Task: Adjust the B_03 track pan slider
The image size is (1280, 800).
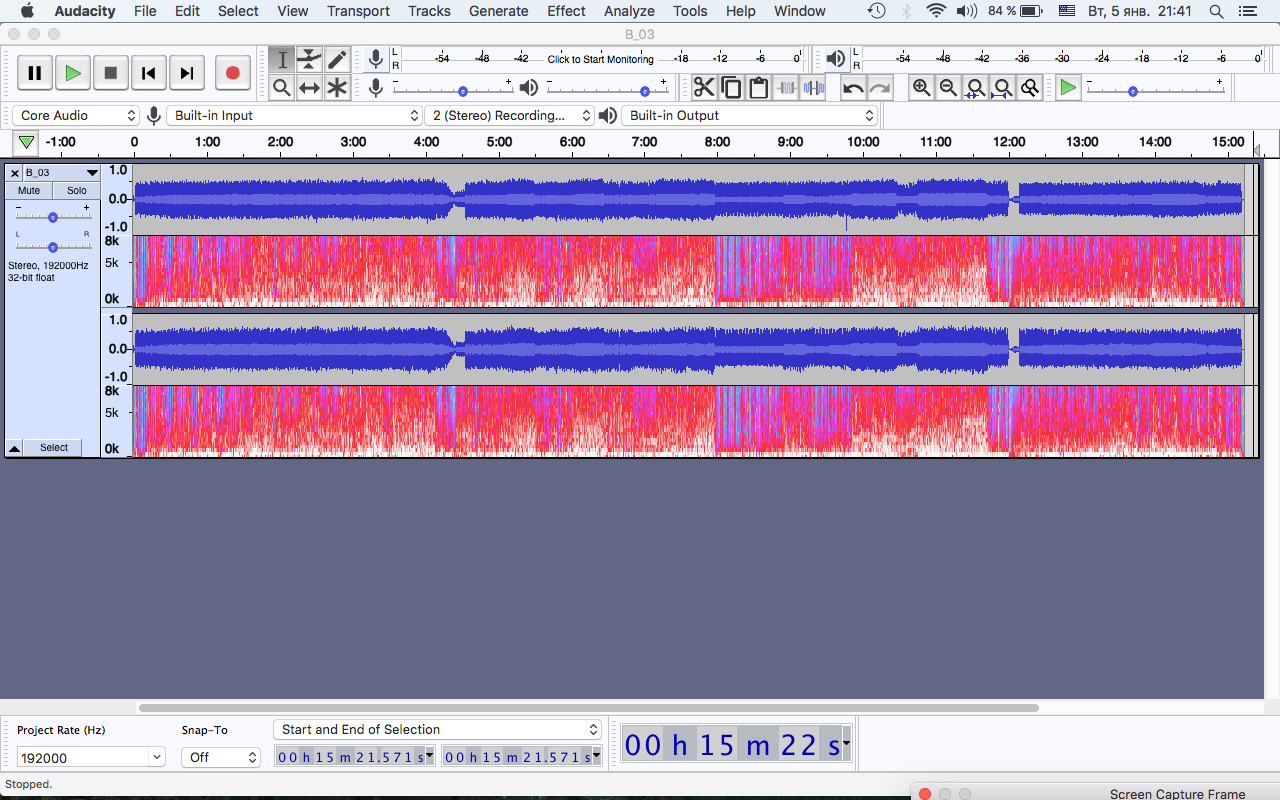Action: [53, 246]
